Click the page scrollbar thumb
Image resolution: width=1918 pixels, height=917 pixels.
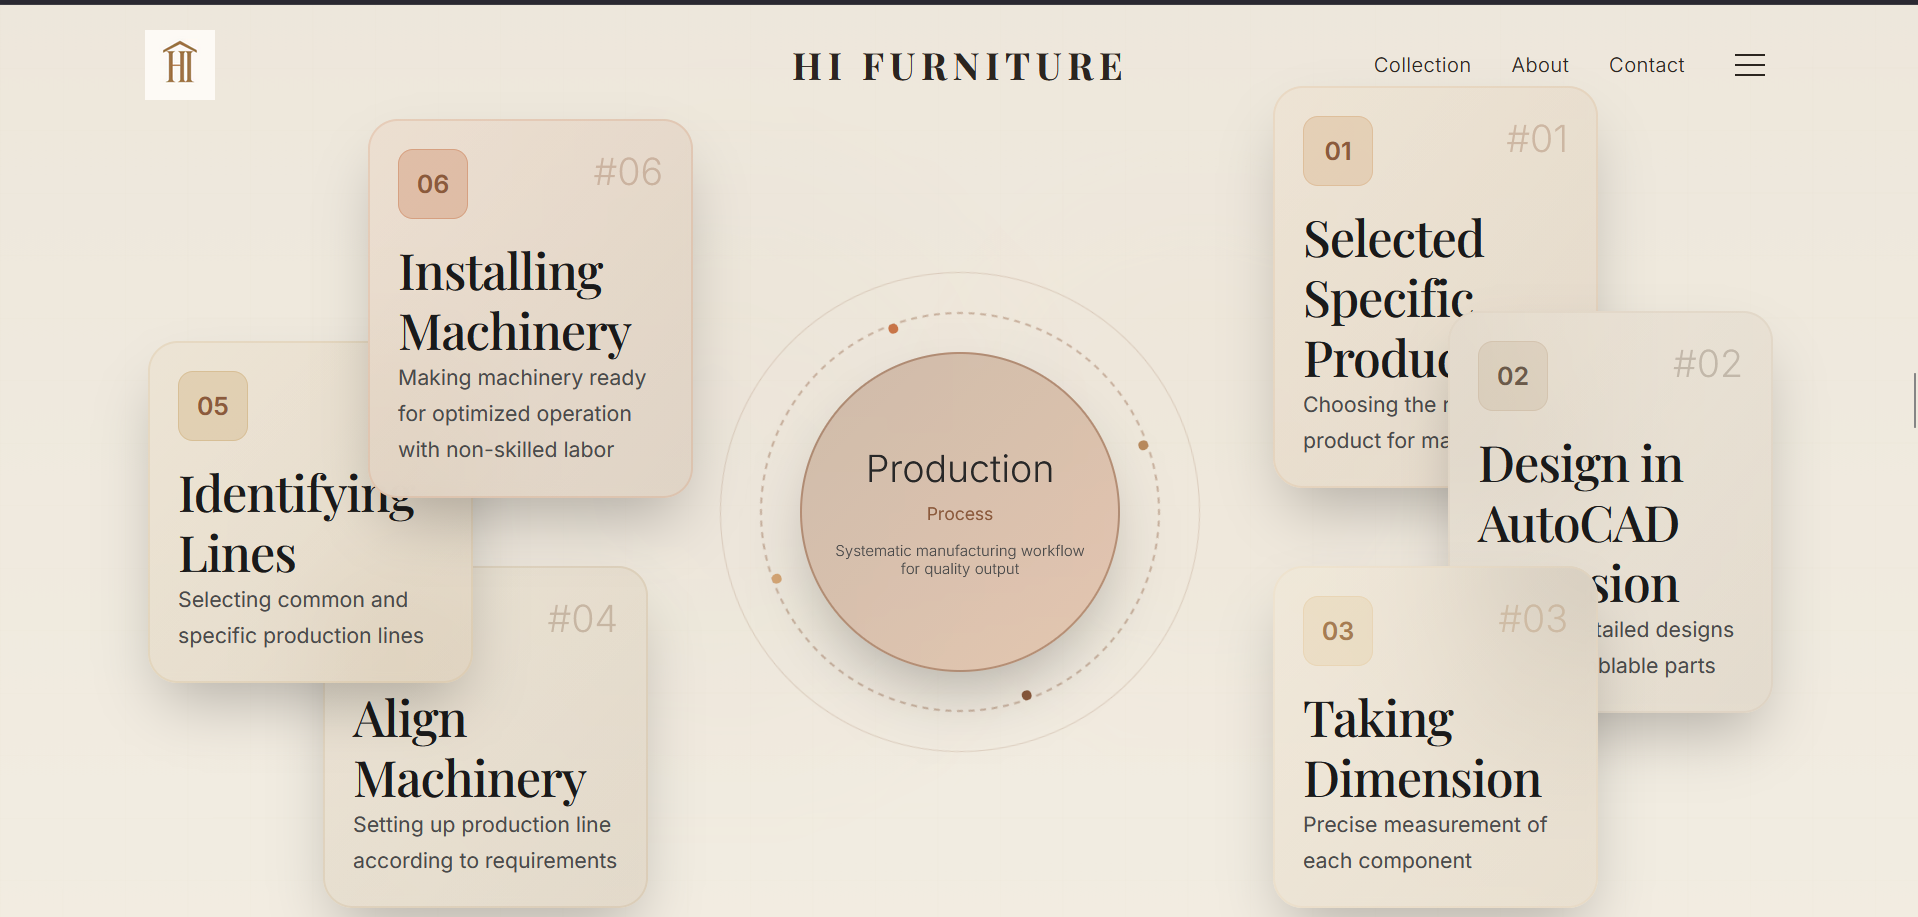tap(1914, 400)
